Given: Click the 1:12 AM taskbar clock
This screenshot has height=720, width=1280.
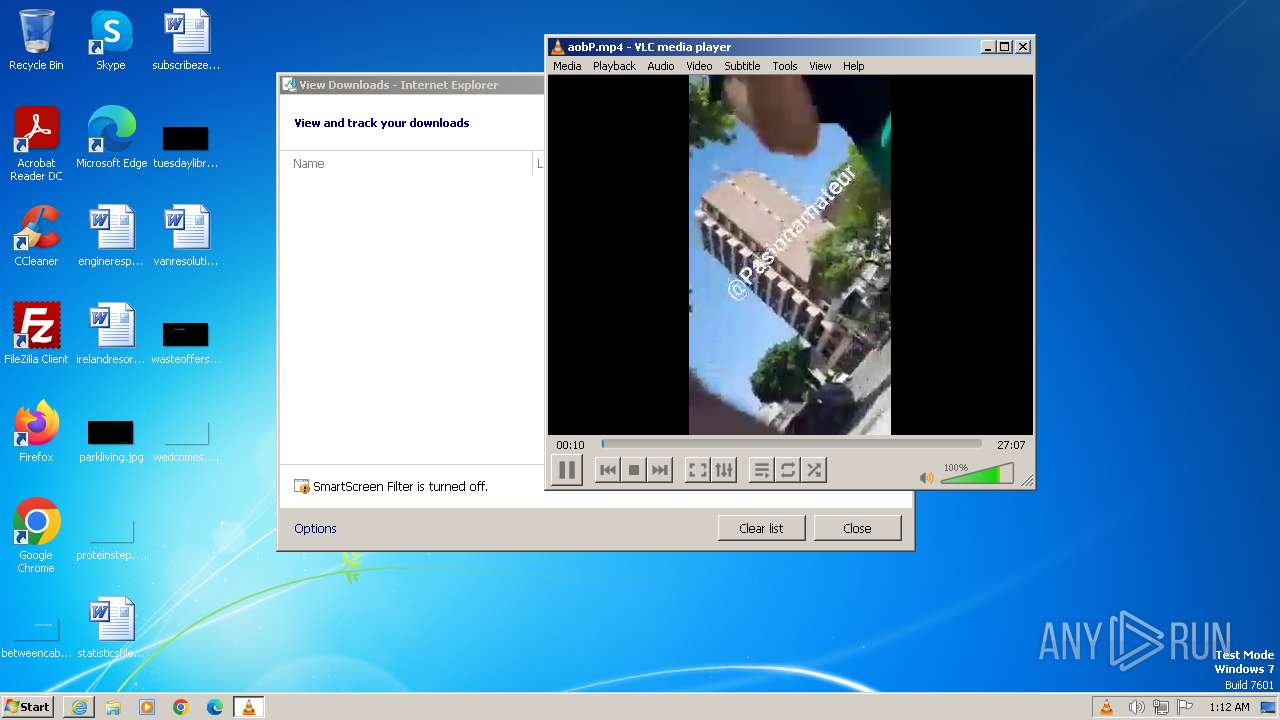Looking at the screenshot, I should coord(1229,707).
